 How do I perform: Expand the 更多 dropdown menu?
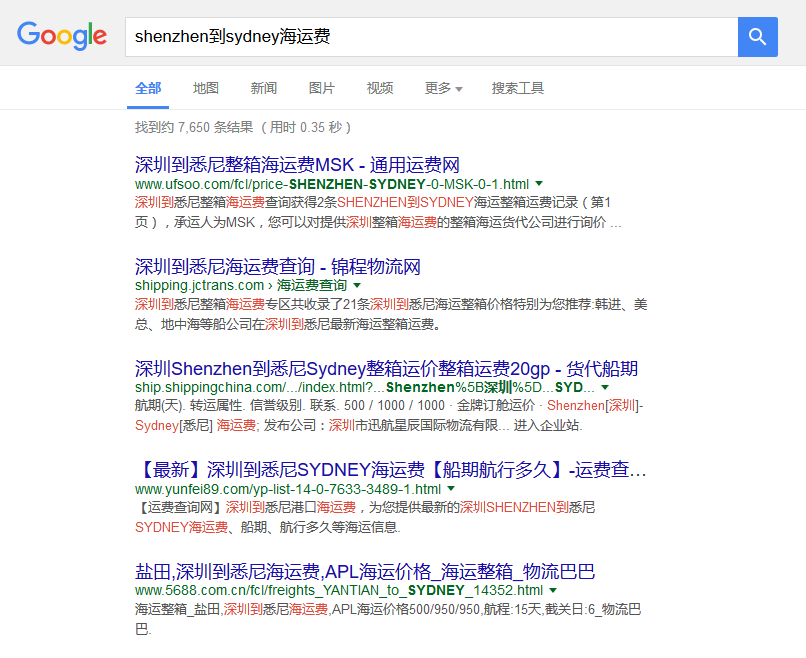pos(443,88)
